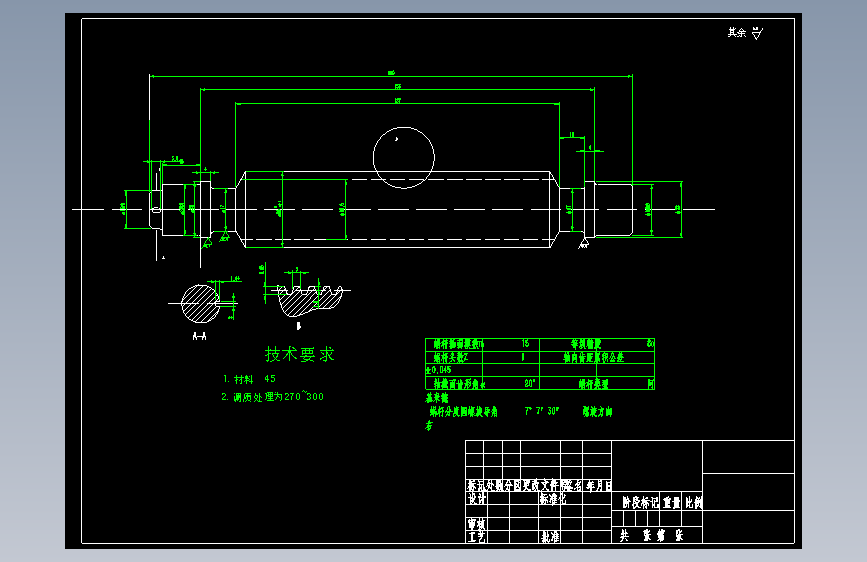
Task: Click the '15' value in the parameter table
Action: click(525, 344)
